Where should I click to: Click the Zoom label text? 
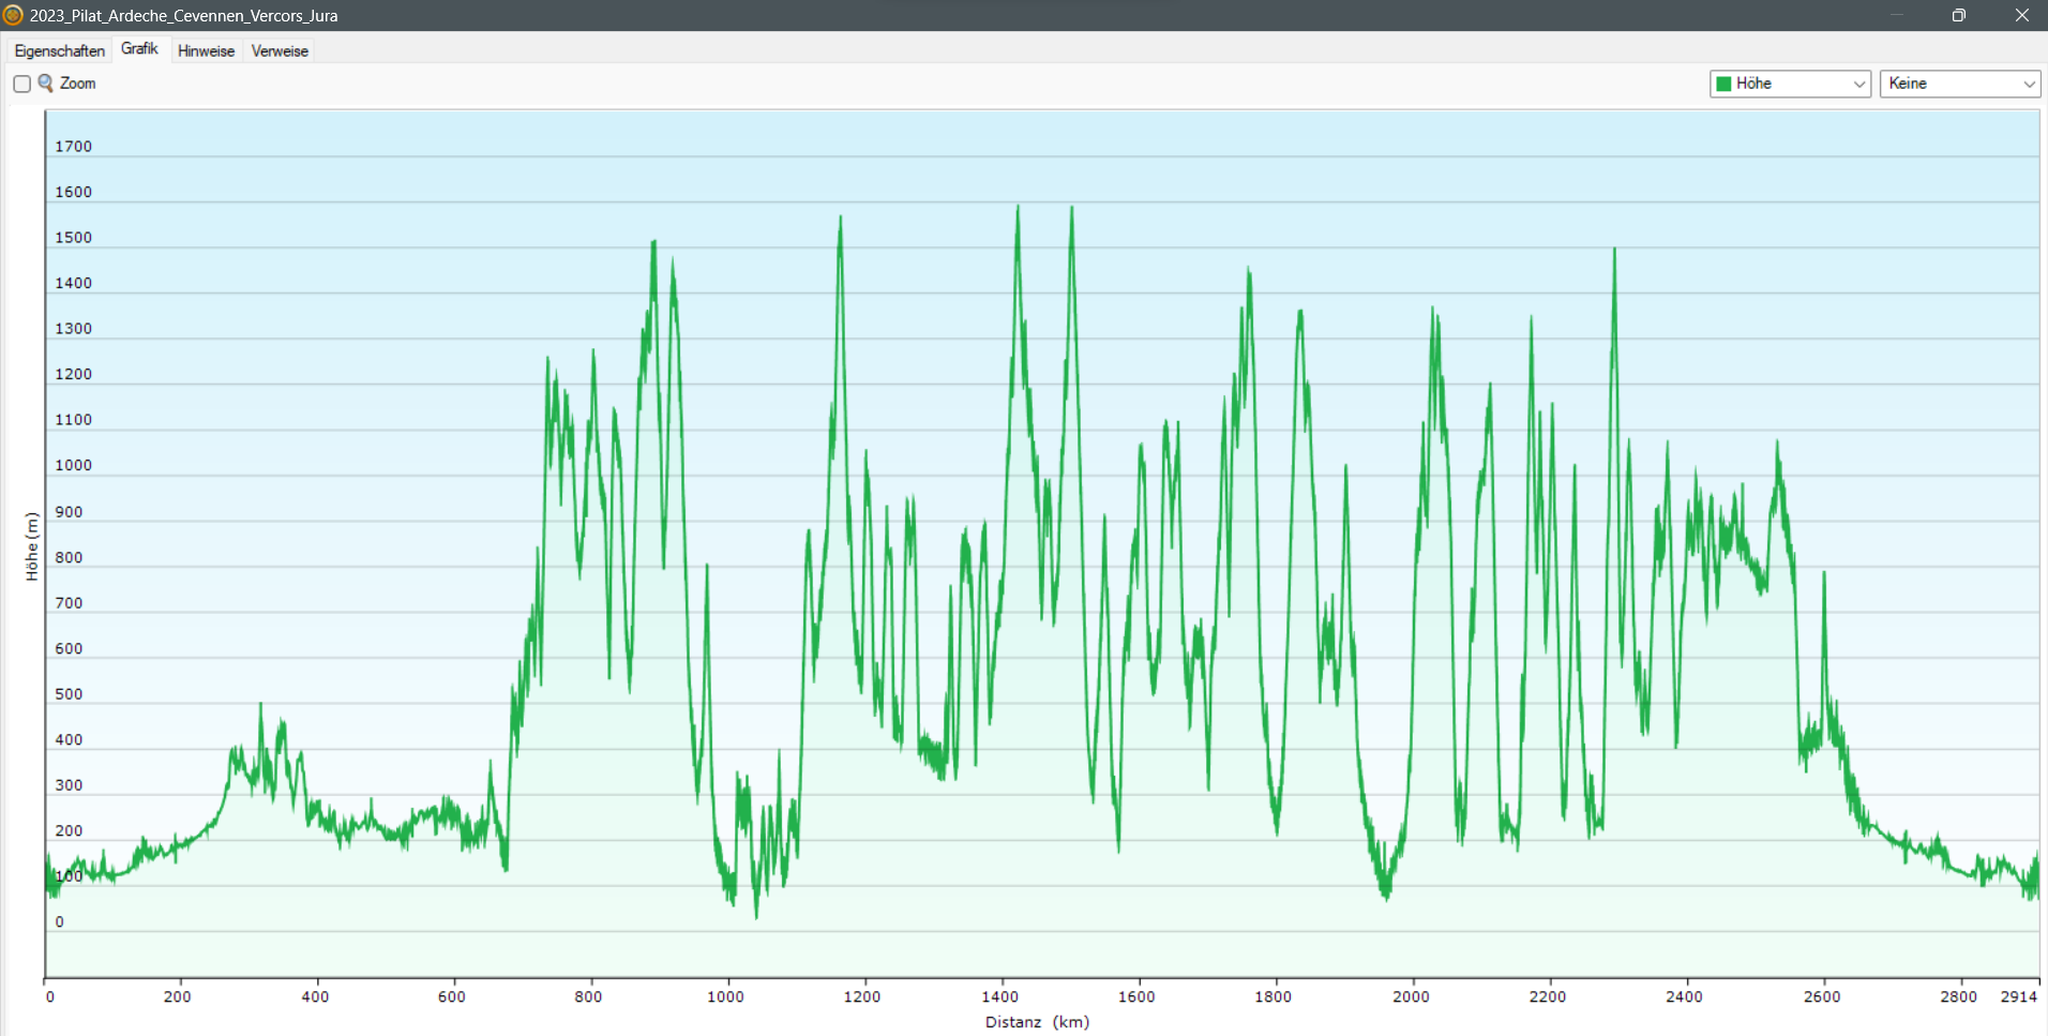pyautogui.click(x=79, y=84)
